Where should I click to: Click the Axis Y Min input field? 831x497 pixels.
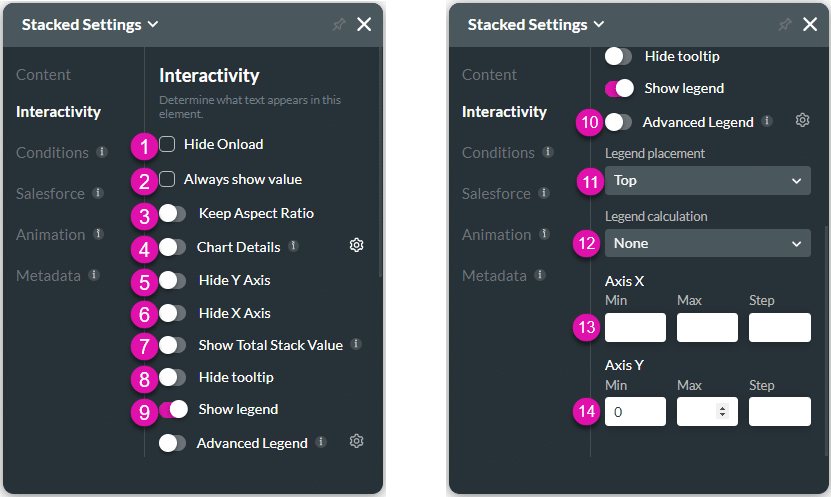(x=635, y=411)
